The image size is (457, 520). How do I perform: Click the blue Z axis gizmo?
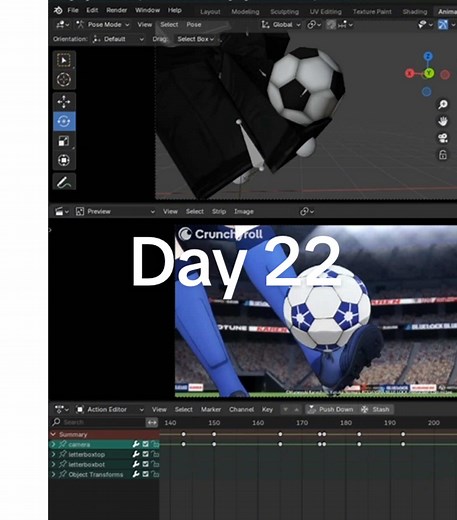tap(428, 56)
